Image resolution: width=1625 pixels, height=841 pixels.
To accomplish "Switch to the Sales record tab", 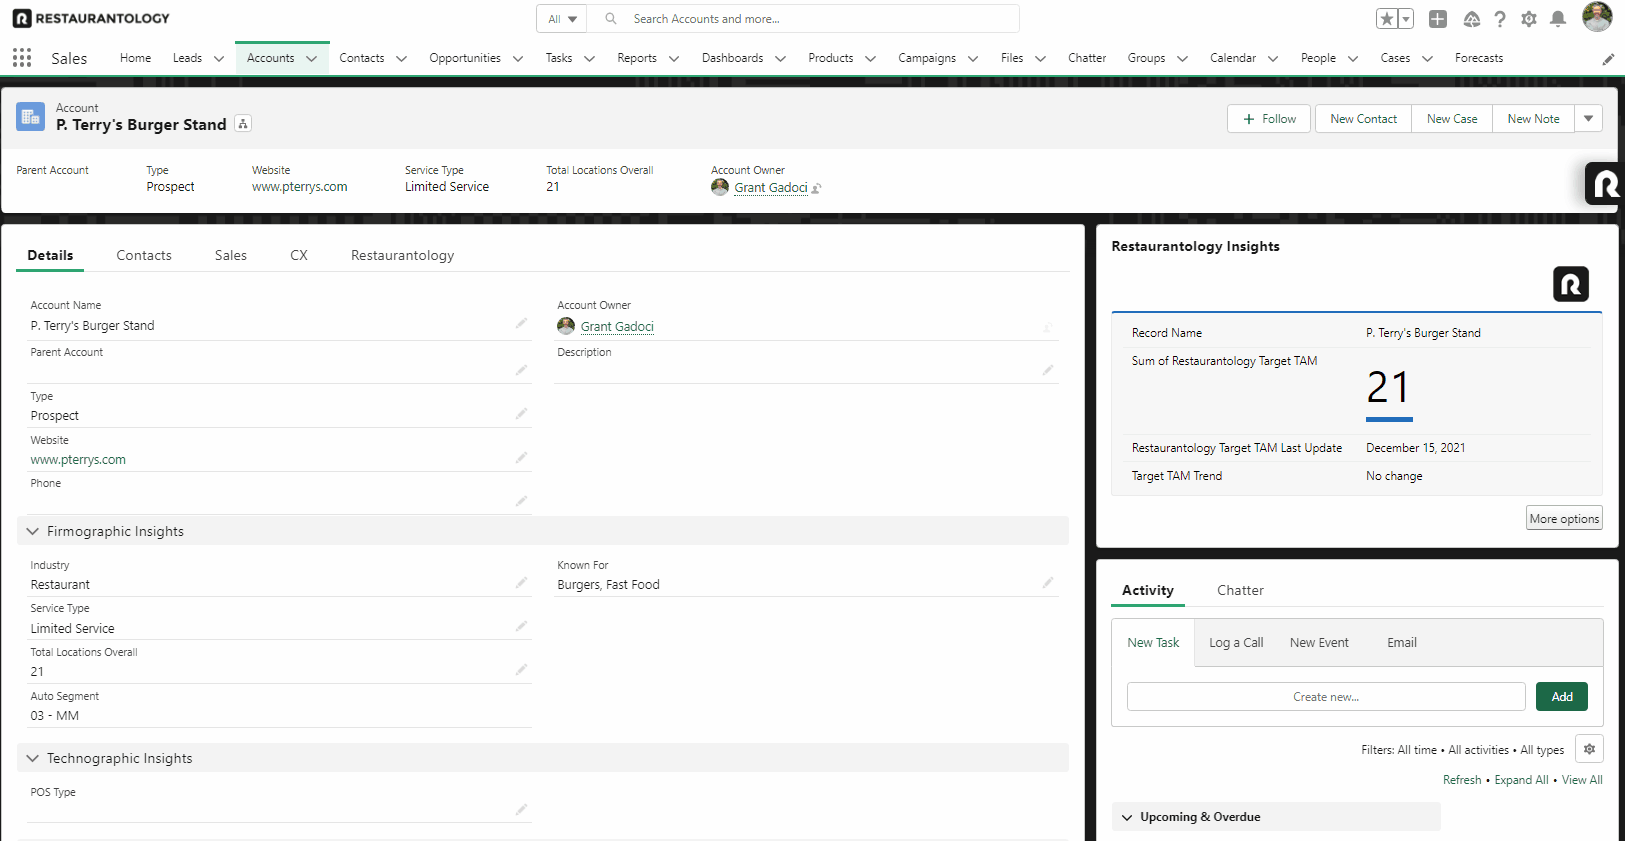I will (x=230, y=255).
